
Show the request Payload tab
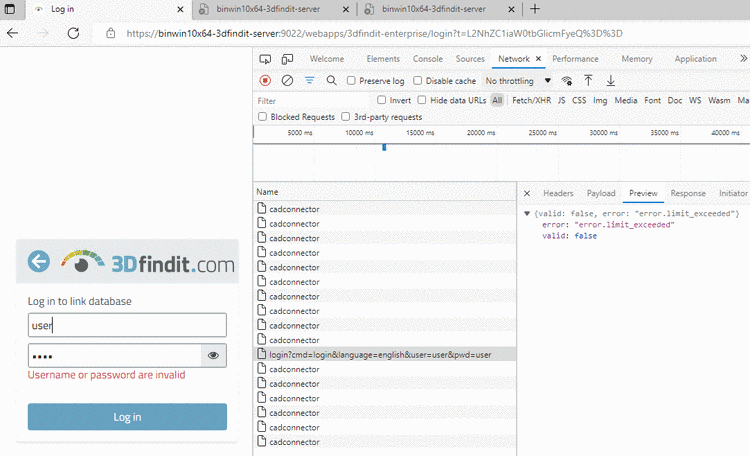pos(601,193)
